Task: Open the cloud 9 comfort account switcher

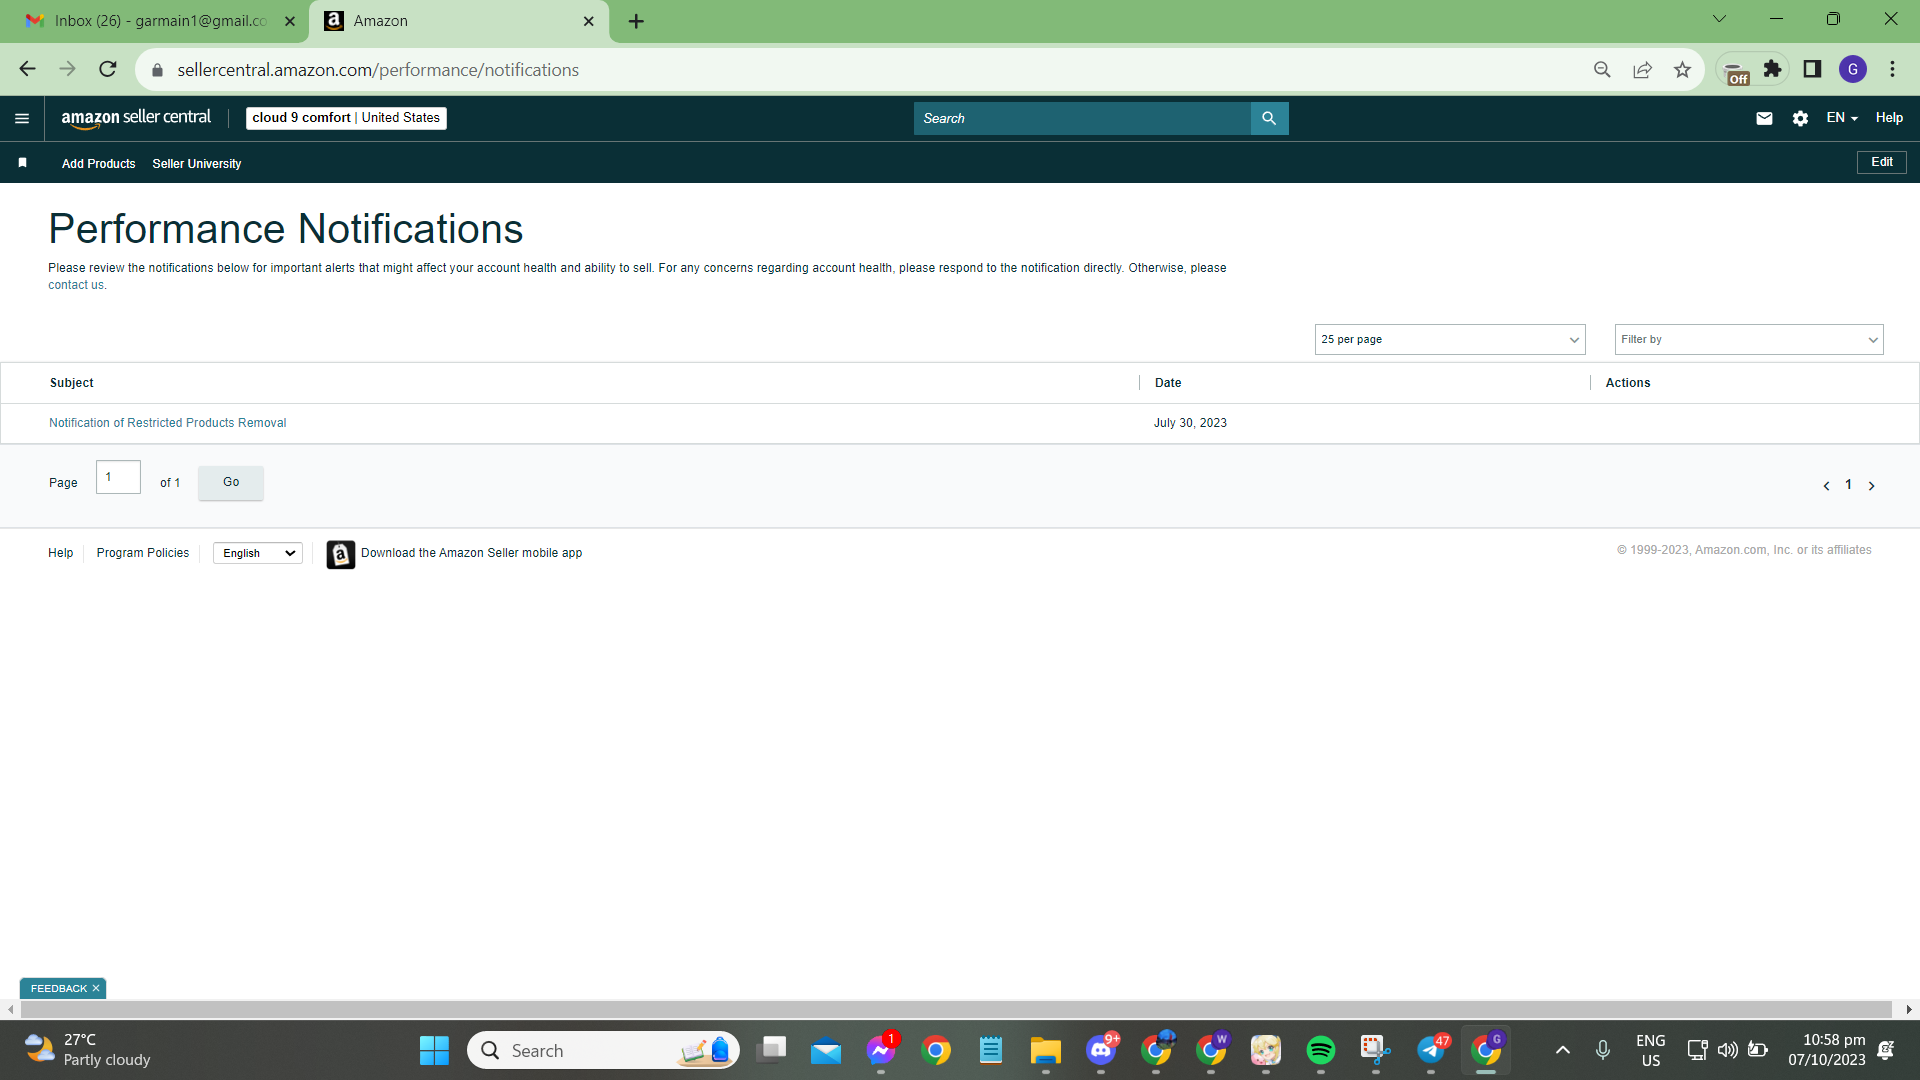Action: click(x=346, y=118)
